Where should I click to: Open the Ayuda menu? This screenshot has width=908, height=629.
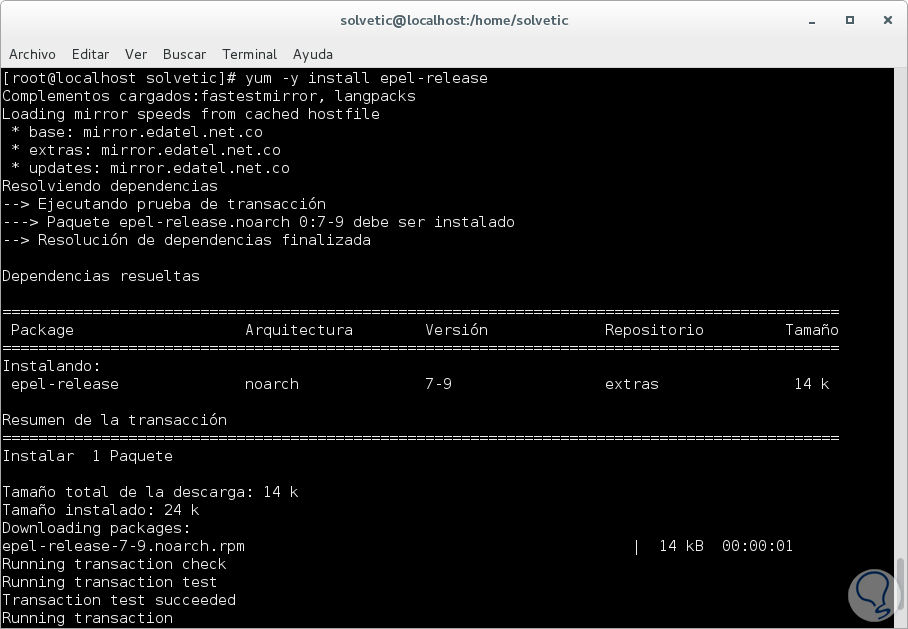pyautogui.click(x=313, y=54)
